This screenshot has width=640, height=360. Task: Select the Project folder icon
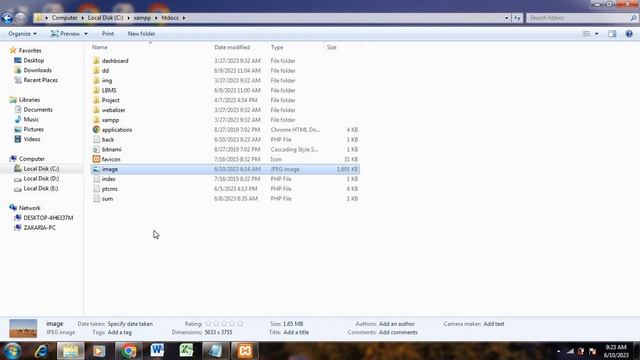pos(96,100)
